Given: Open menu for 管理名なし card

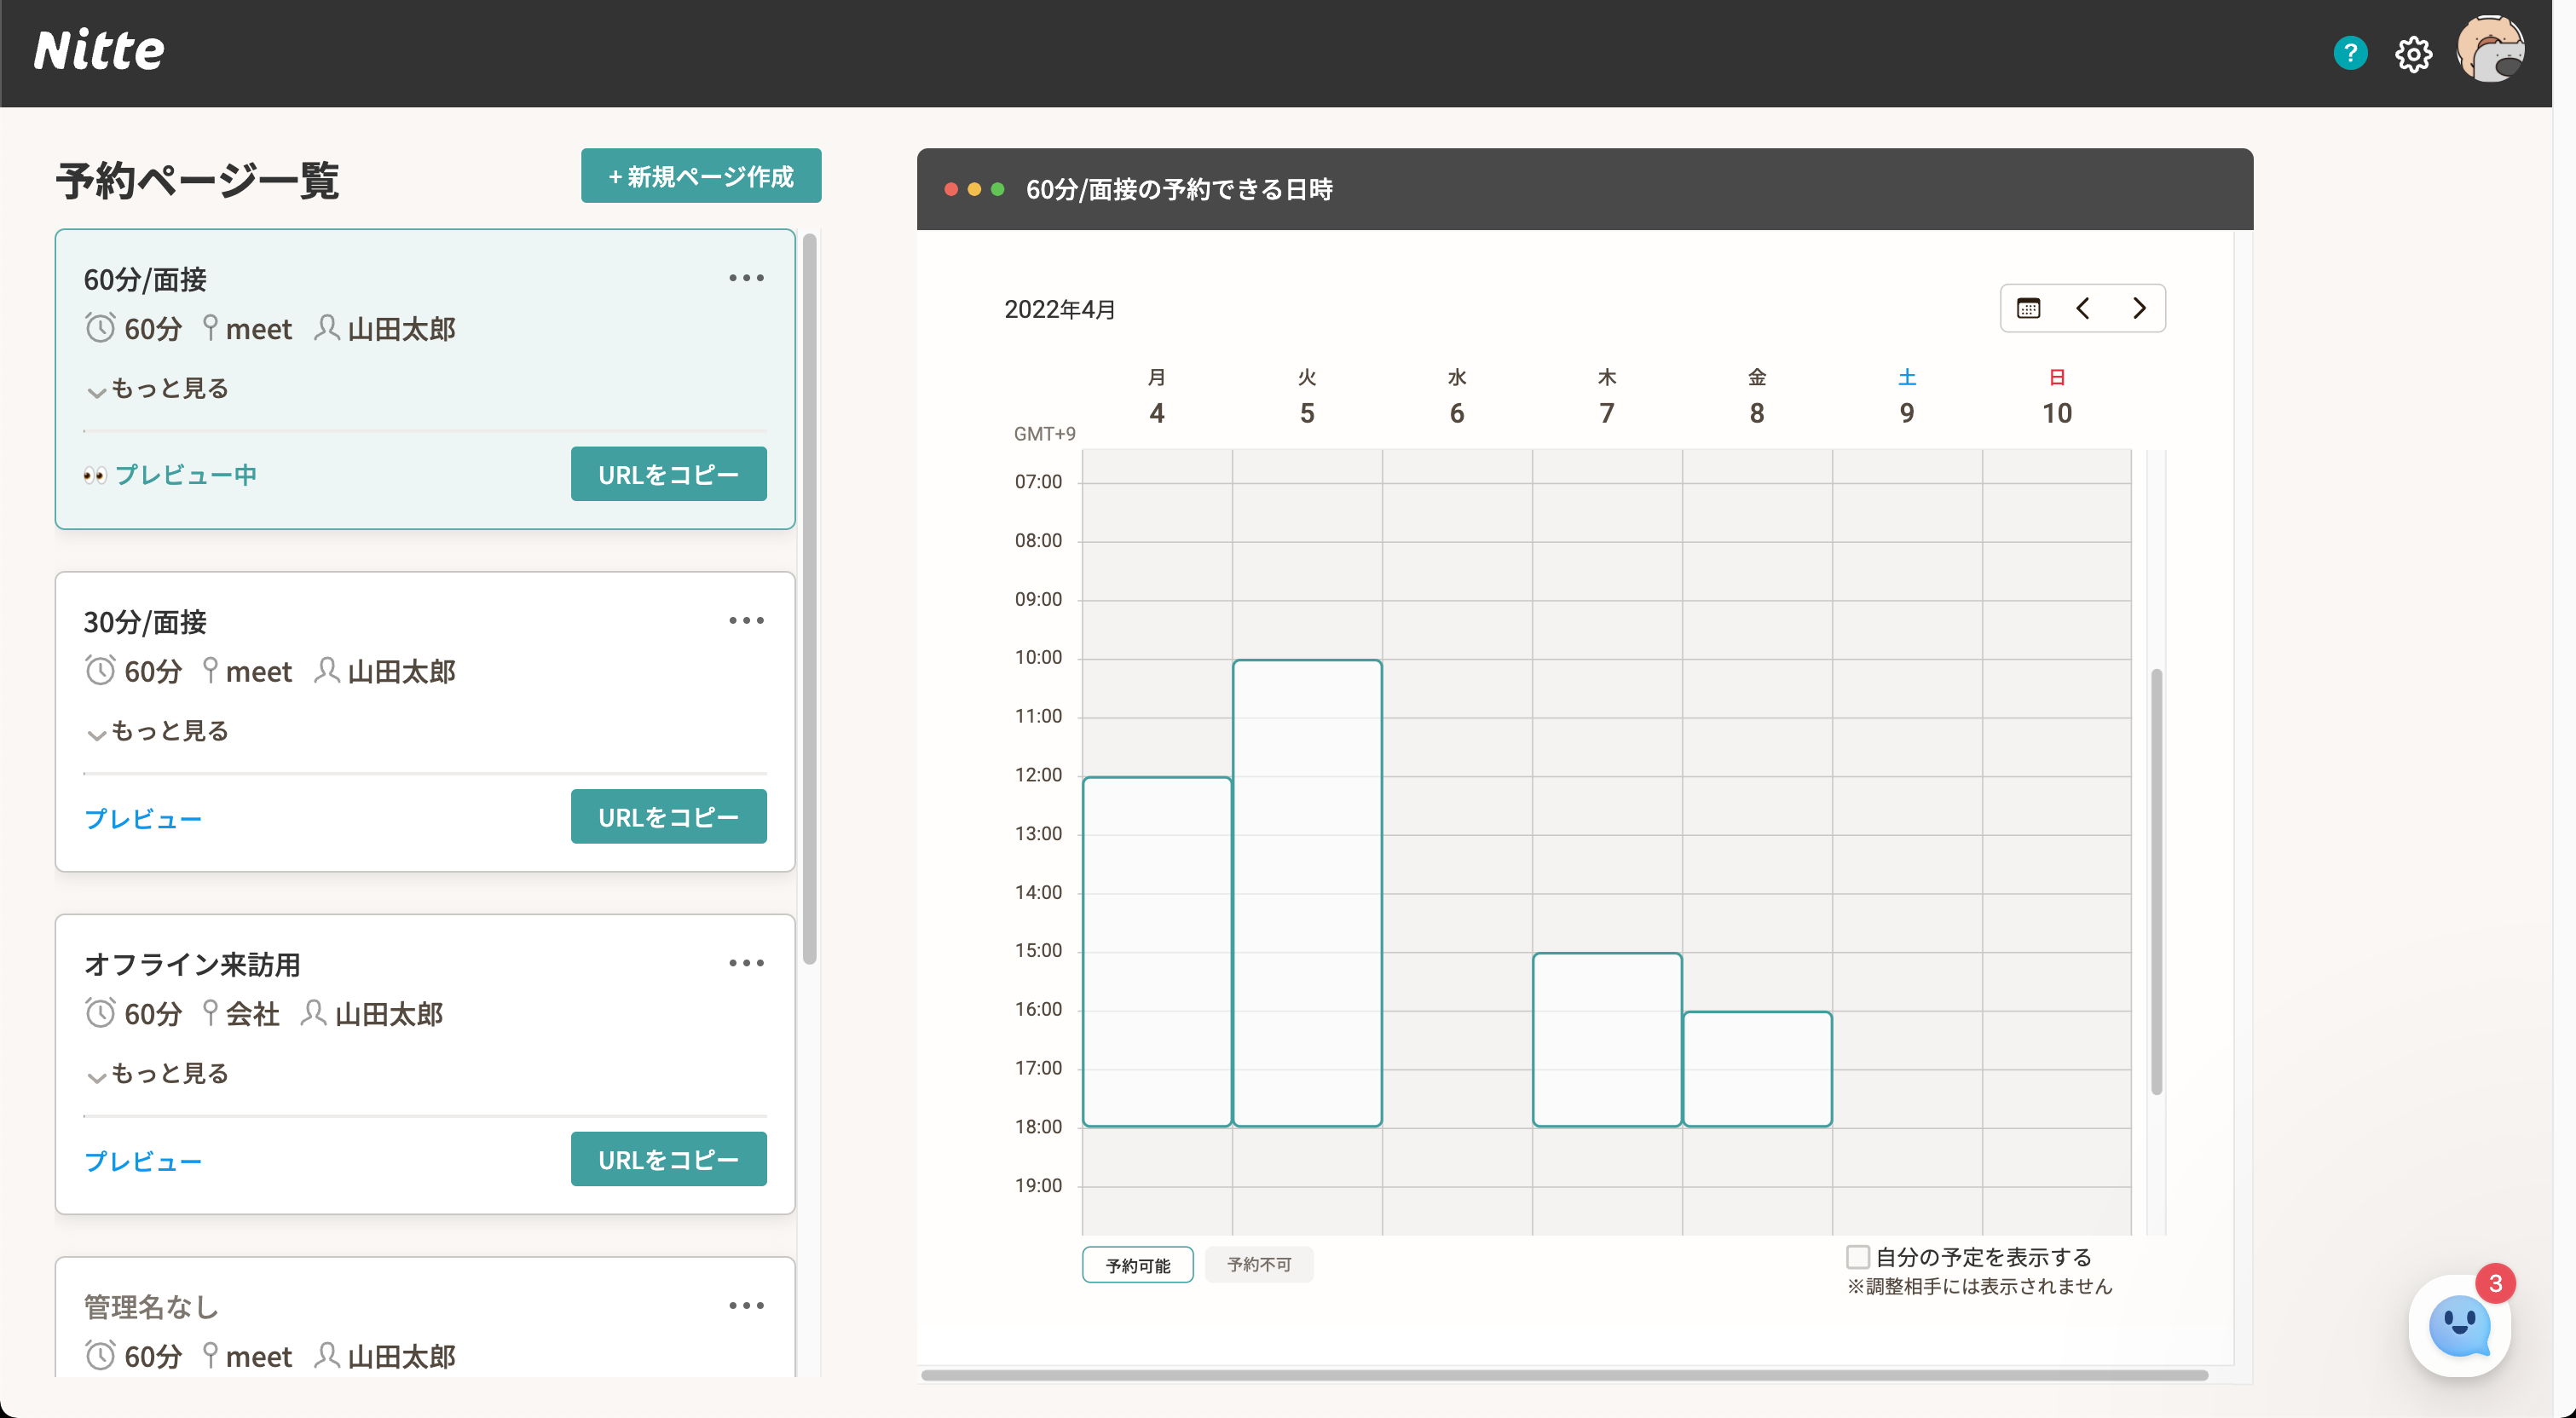Looking at the screenshot, I should pyautogui.click(x=746, y=1305).
